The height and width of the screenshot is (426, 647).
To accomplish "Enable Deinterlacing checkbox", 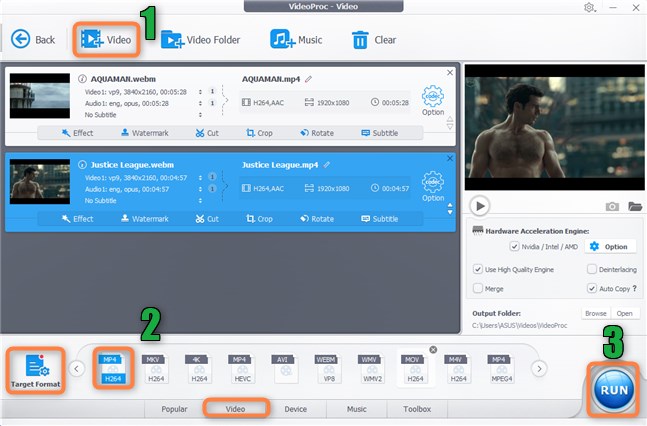I will [x=592, y=269].
